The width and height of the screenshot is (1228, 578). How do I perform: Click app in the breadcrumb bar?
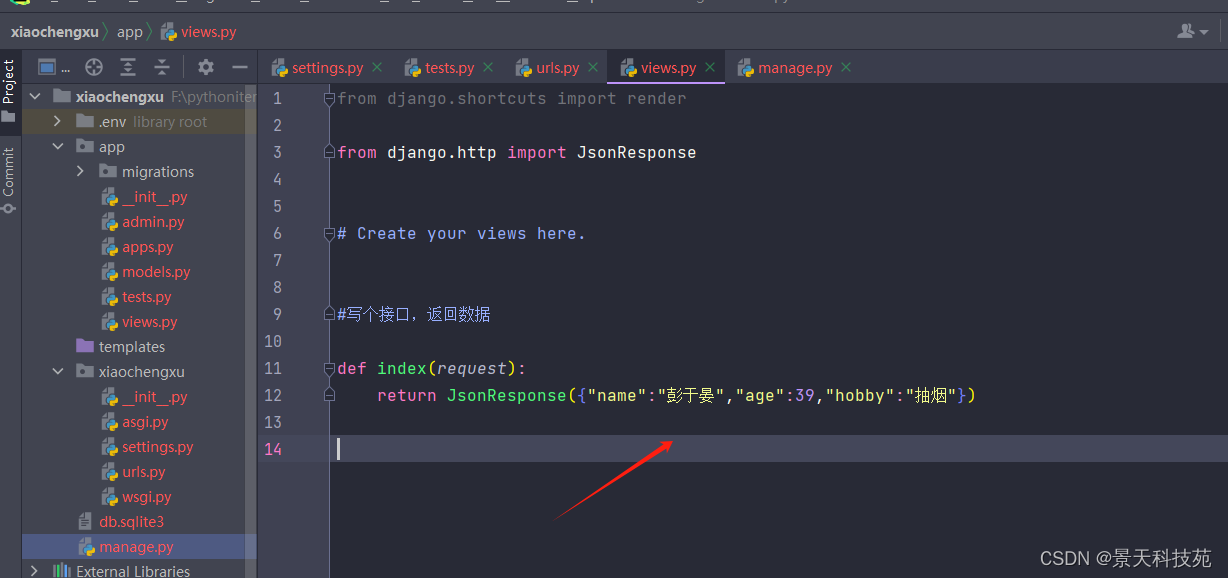point(130,32)
